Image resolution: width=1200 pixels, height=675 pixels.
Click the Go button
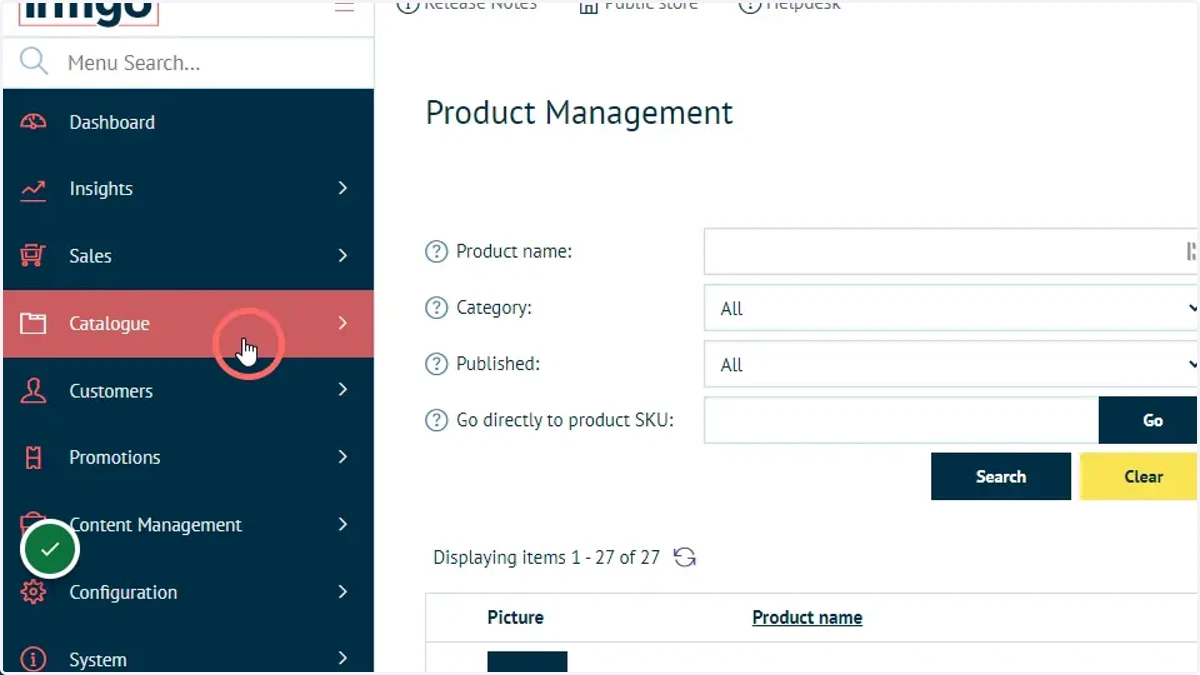click(x=1148, y=420)
